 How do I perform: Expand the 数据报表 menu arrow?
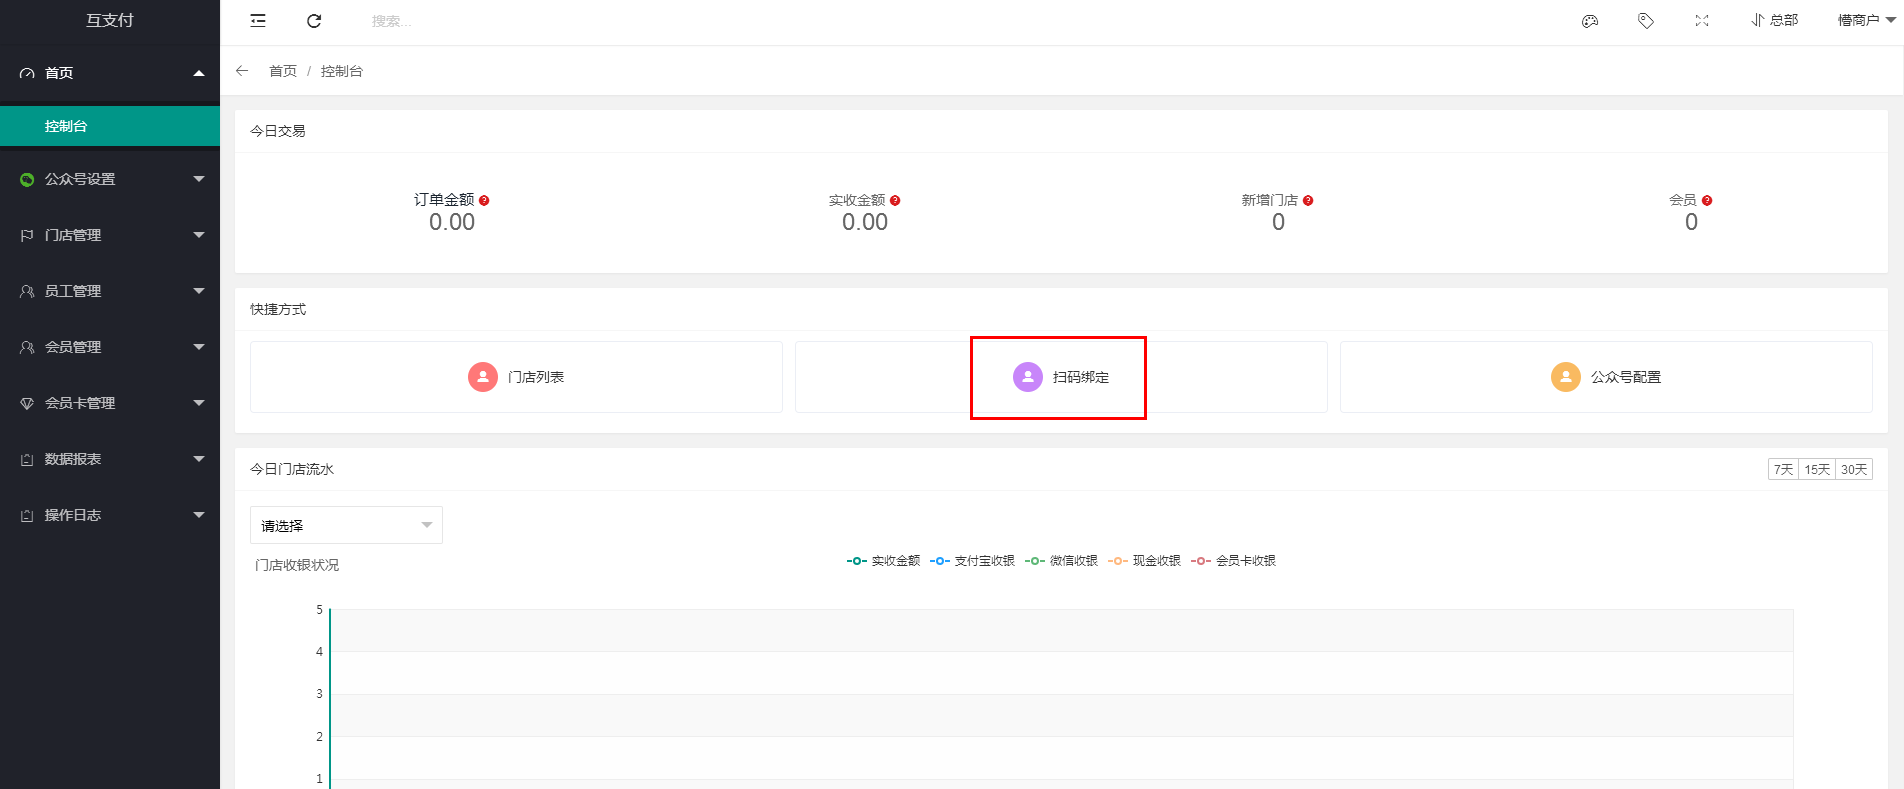point(199,459)
